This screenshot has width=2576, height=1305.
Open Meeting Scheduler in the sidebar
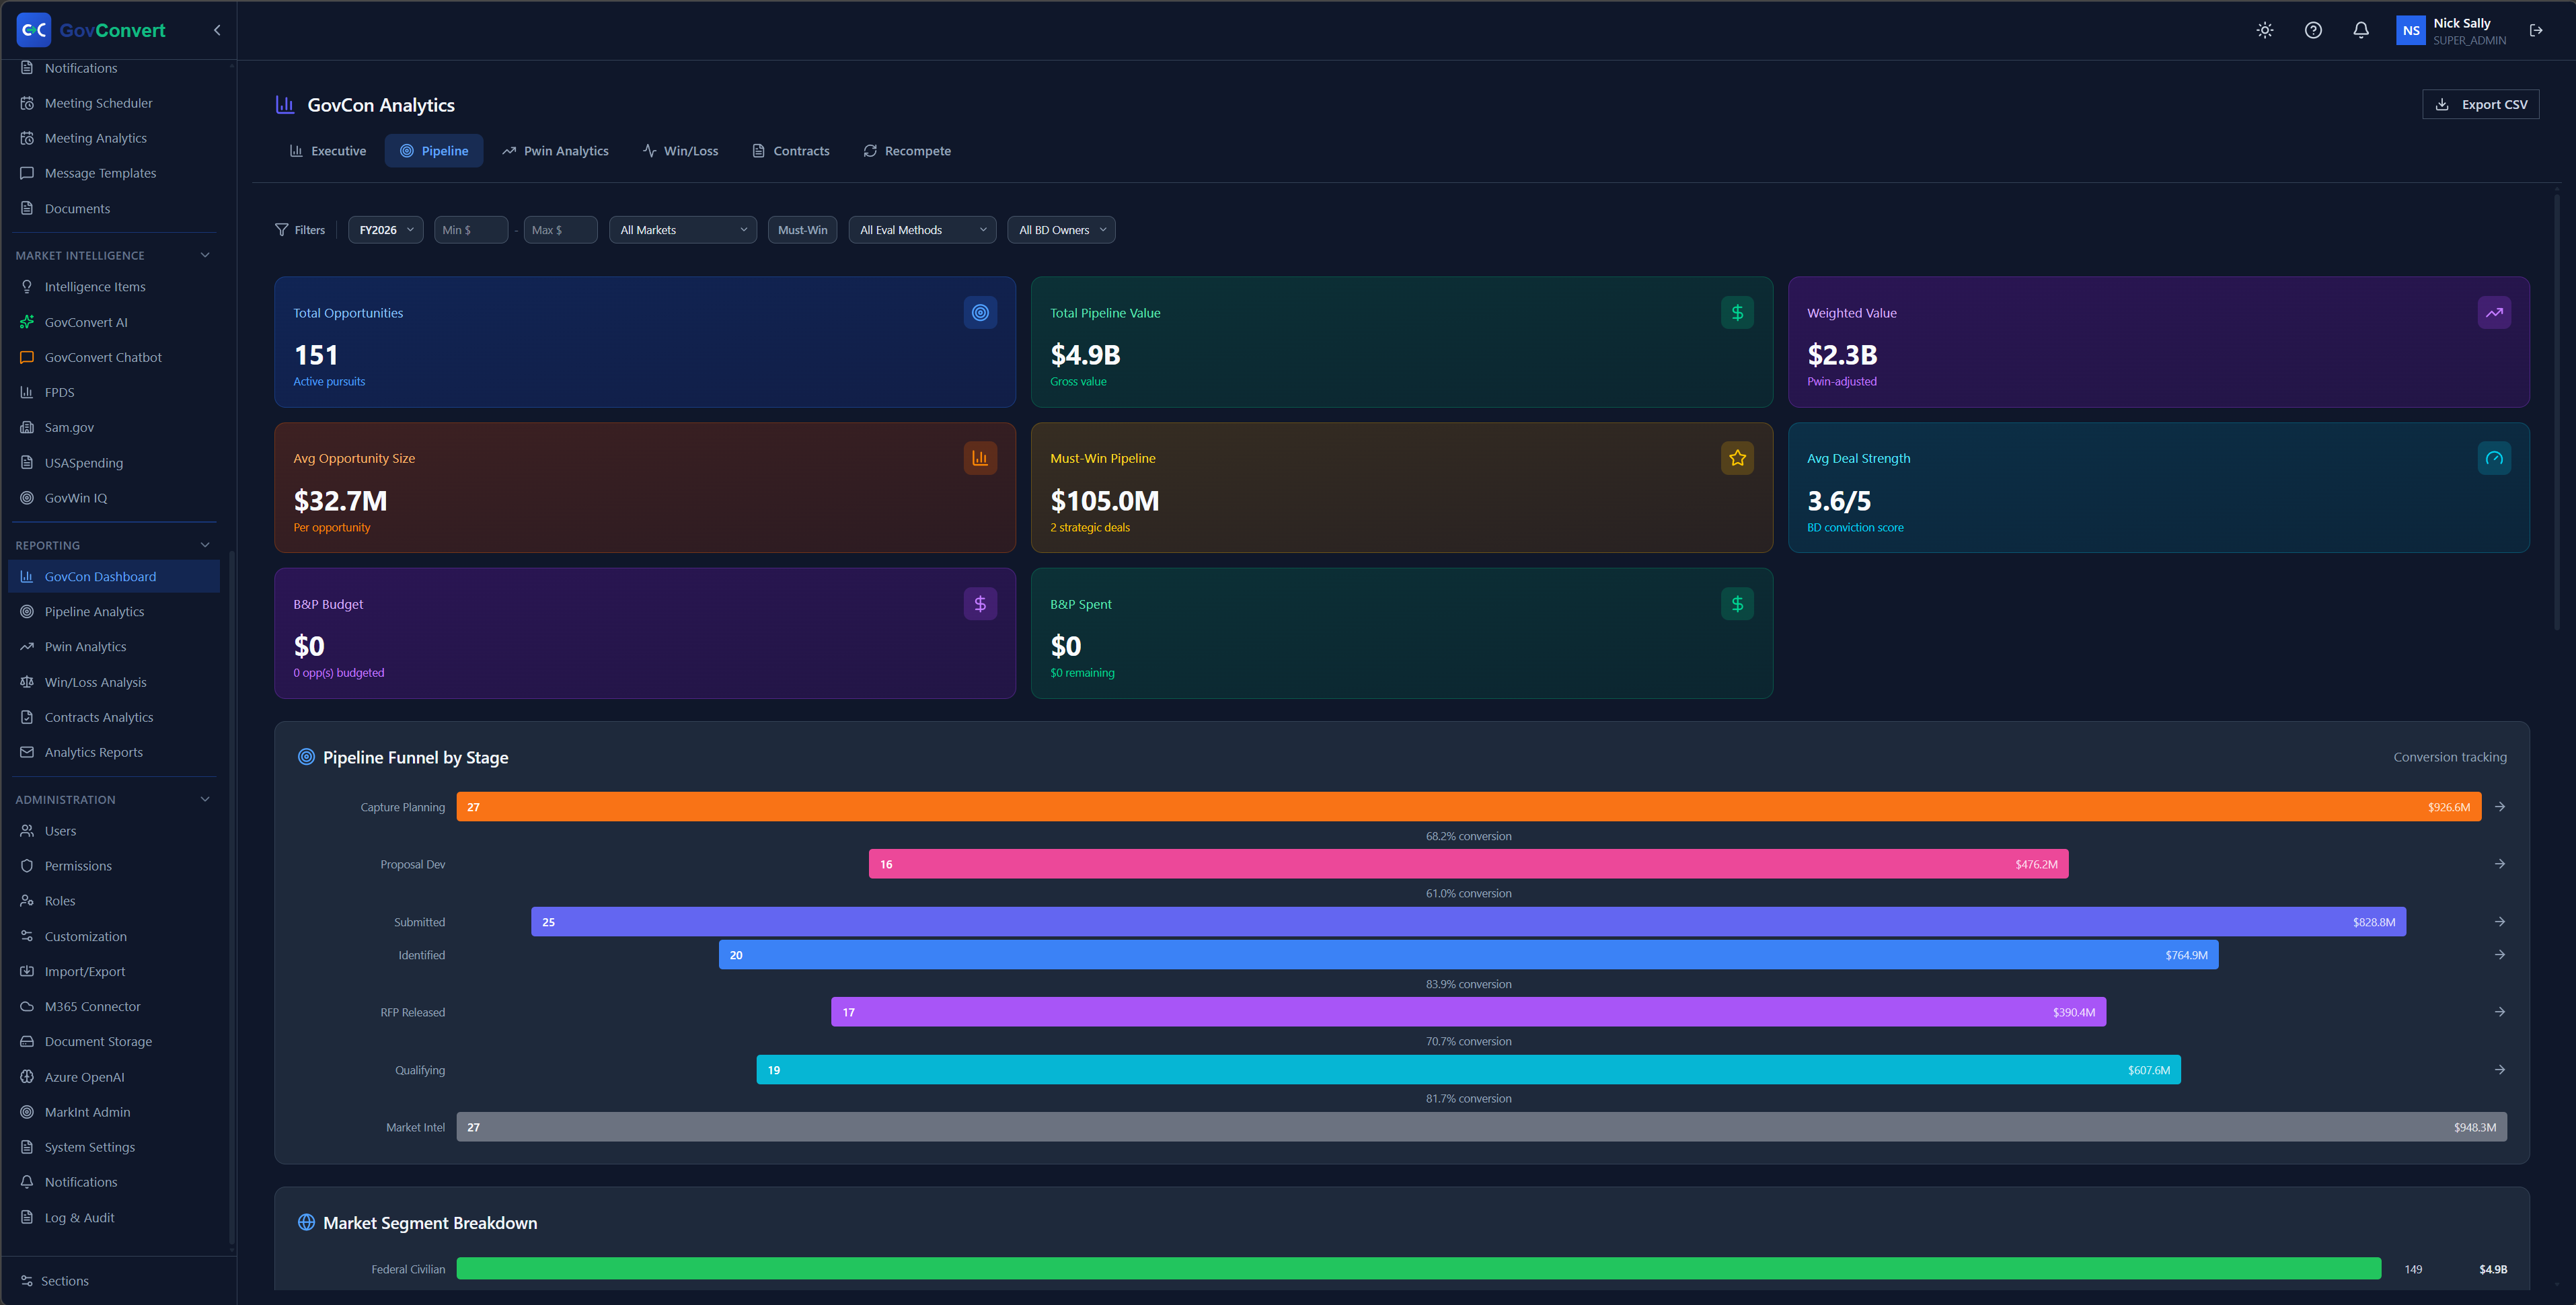114,103
